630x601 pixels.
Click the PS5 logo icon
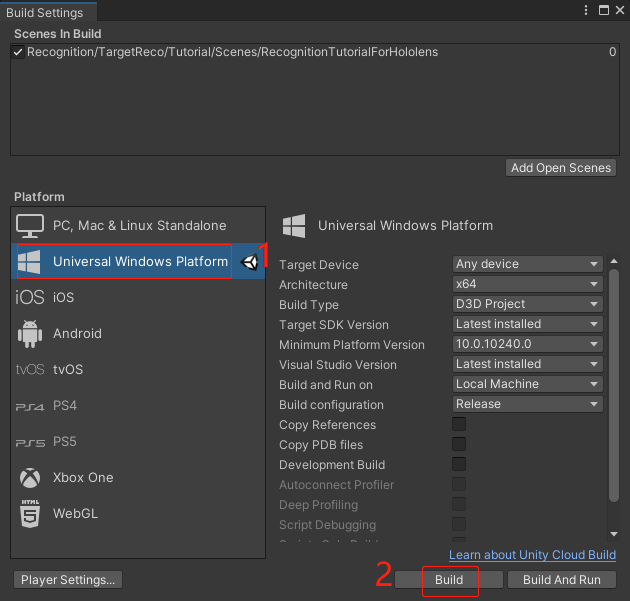[x=30, y=443]
